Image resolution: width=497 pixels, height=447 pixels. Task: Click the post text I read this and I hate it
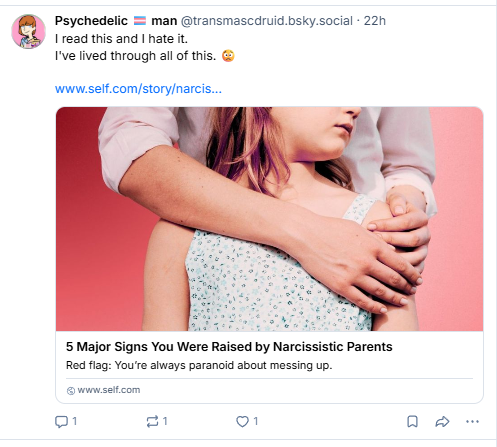(x=121, y=39)
